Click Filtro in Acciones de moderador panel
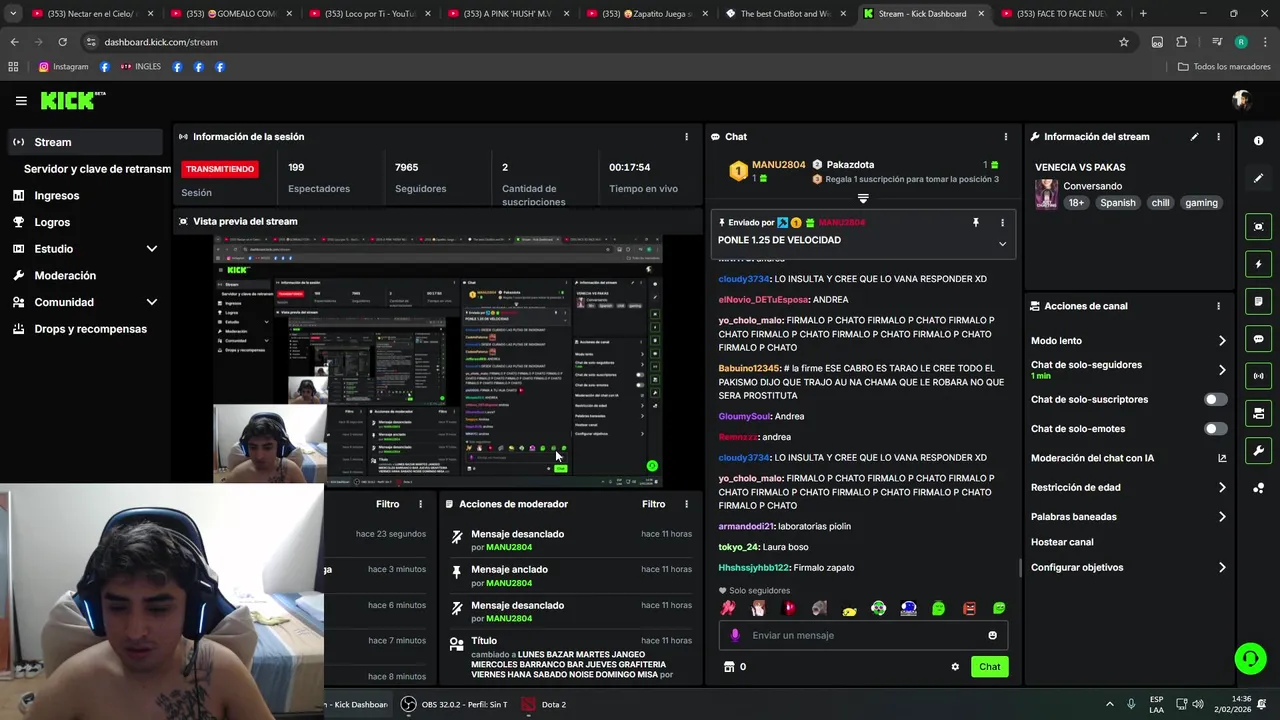 pos(653,504)
